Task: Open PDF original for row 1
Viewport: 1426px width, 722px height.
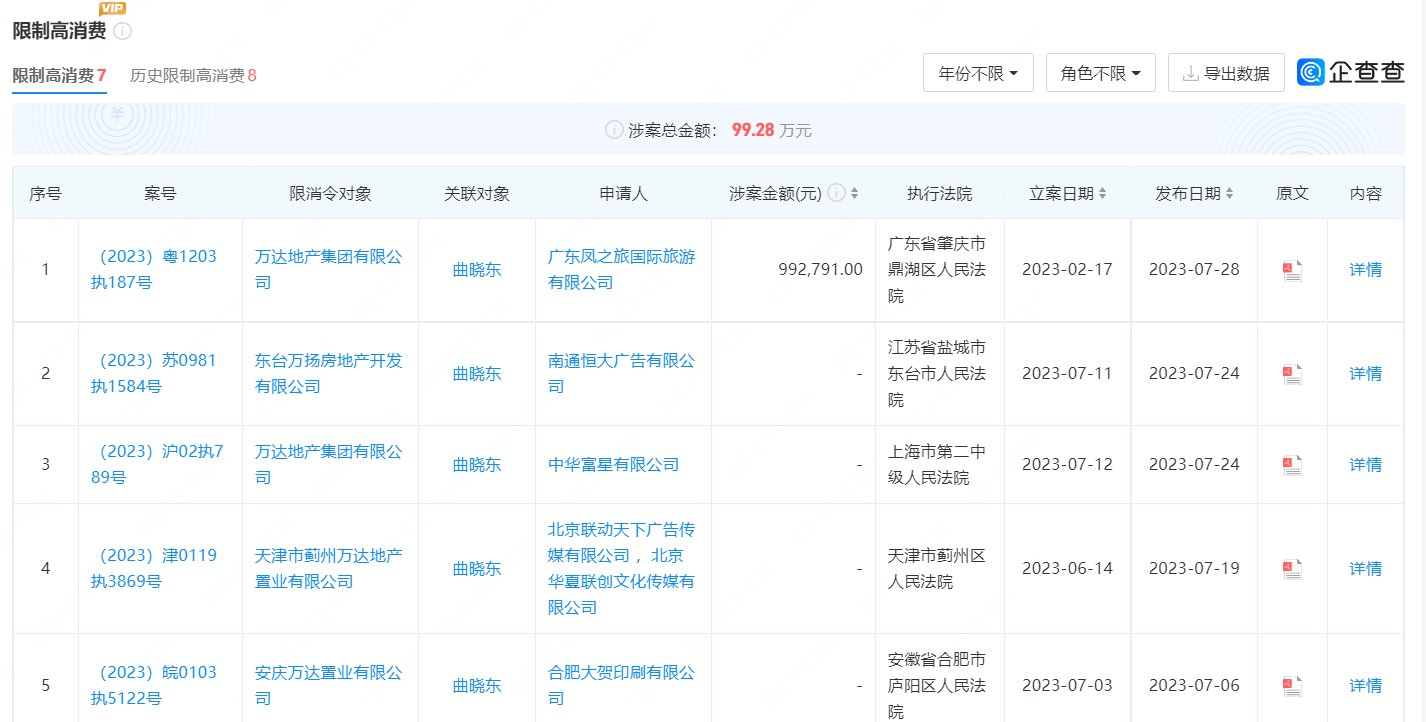Action: point(1292,270)
